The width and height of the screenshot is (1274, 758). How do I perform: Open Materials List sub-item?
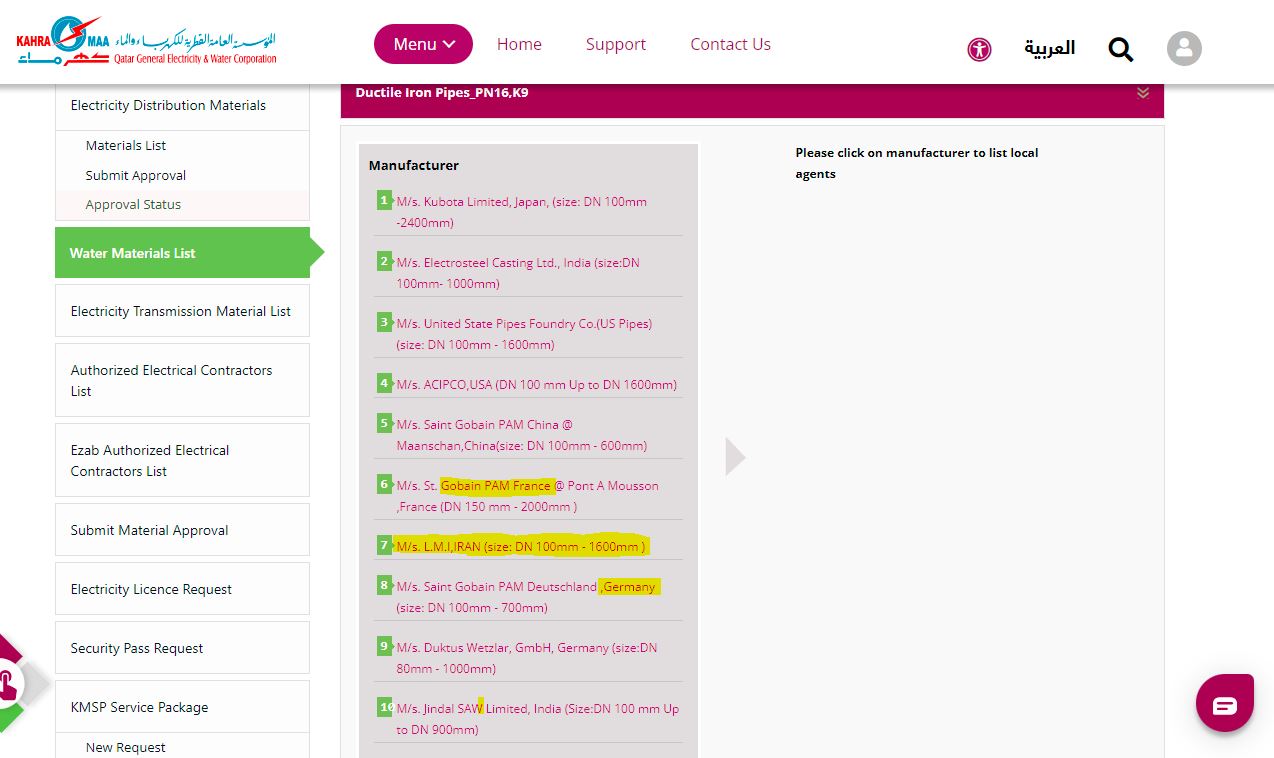[x=126, y=145]
